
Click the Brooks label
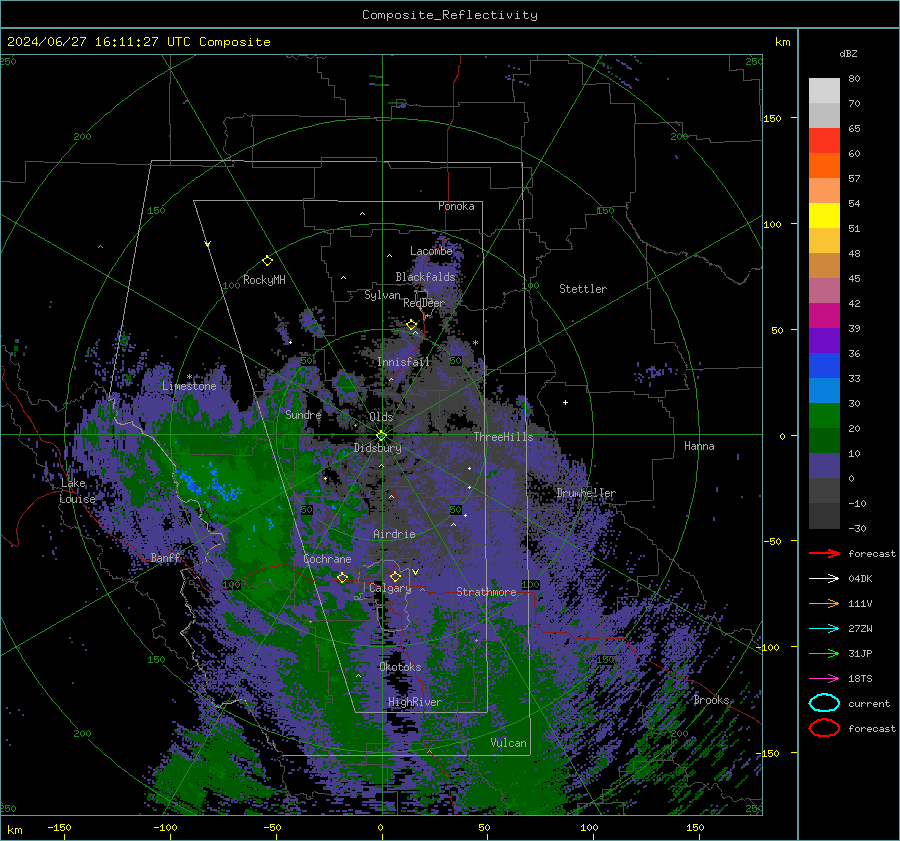[x=712, y=700]
